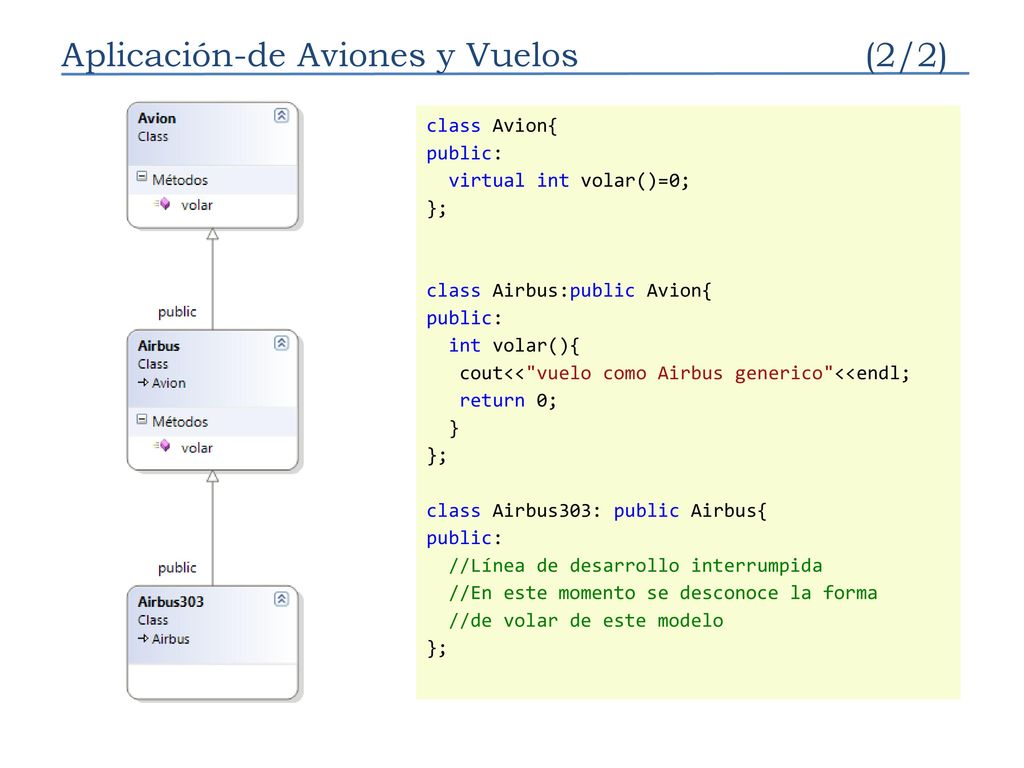Select volar method icon in Airbus class

tap(163, 446)
